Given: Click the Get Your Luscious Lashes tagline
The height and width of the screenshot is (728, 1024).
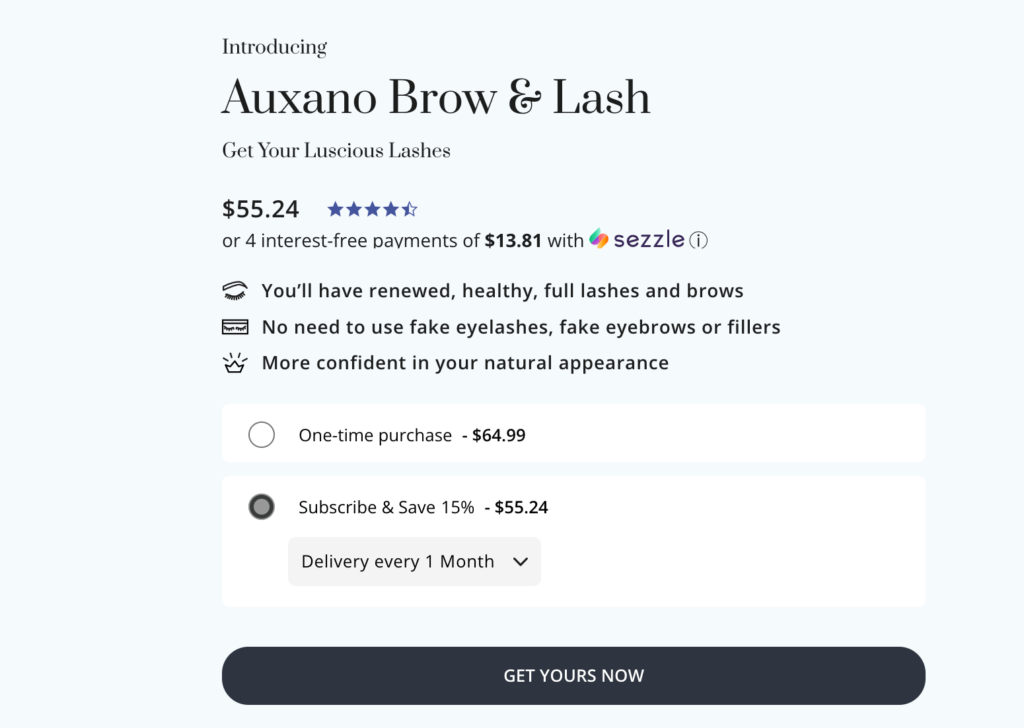Looking at the screenshot, I should point(336,151).
